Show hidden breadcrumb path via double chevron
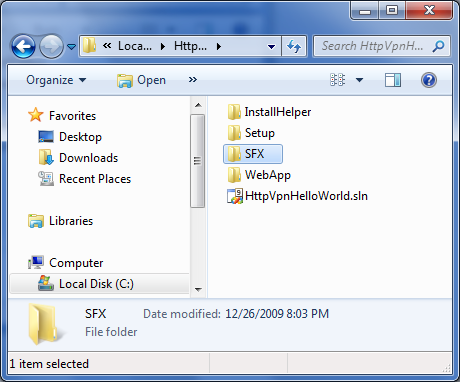 coord(107,45)
